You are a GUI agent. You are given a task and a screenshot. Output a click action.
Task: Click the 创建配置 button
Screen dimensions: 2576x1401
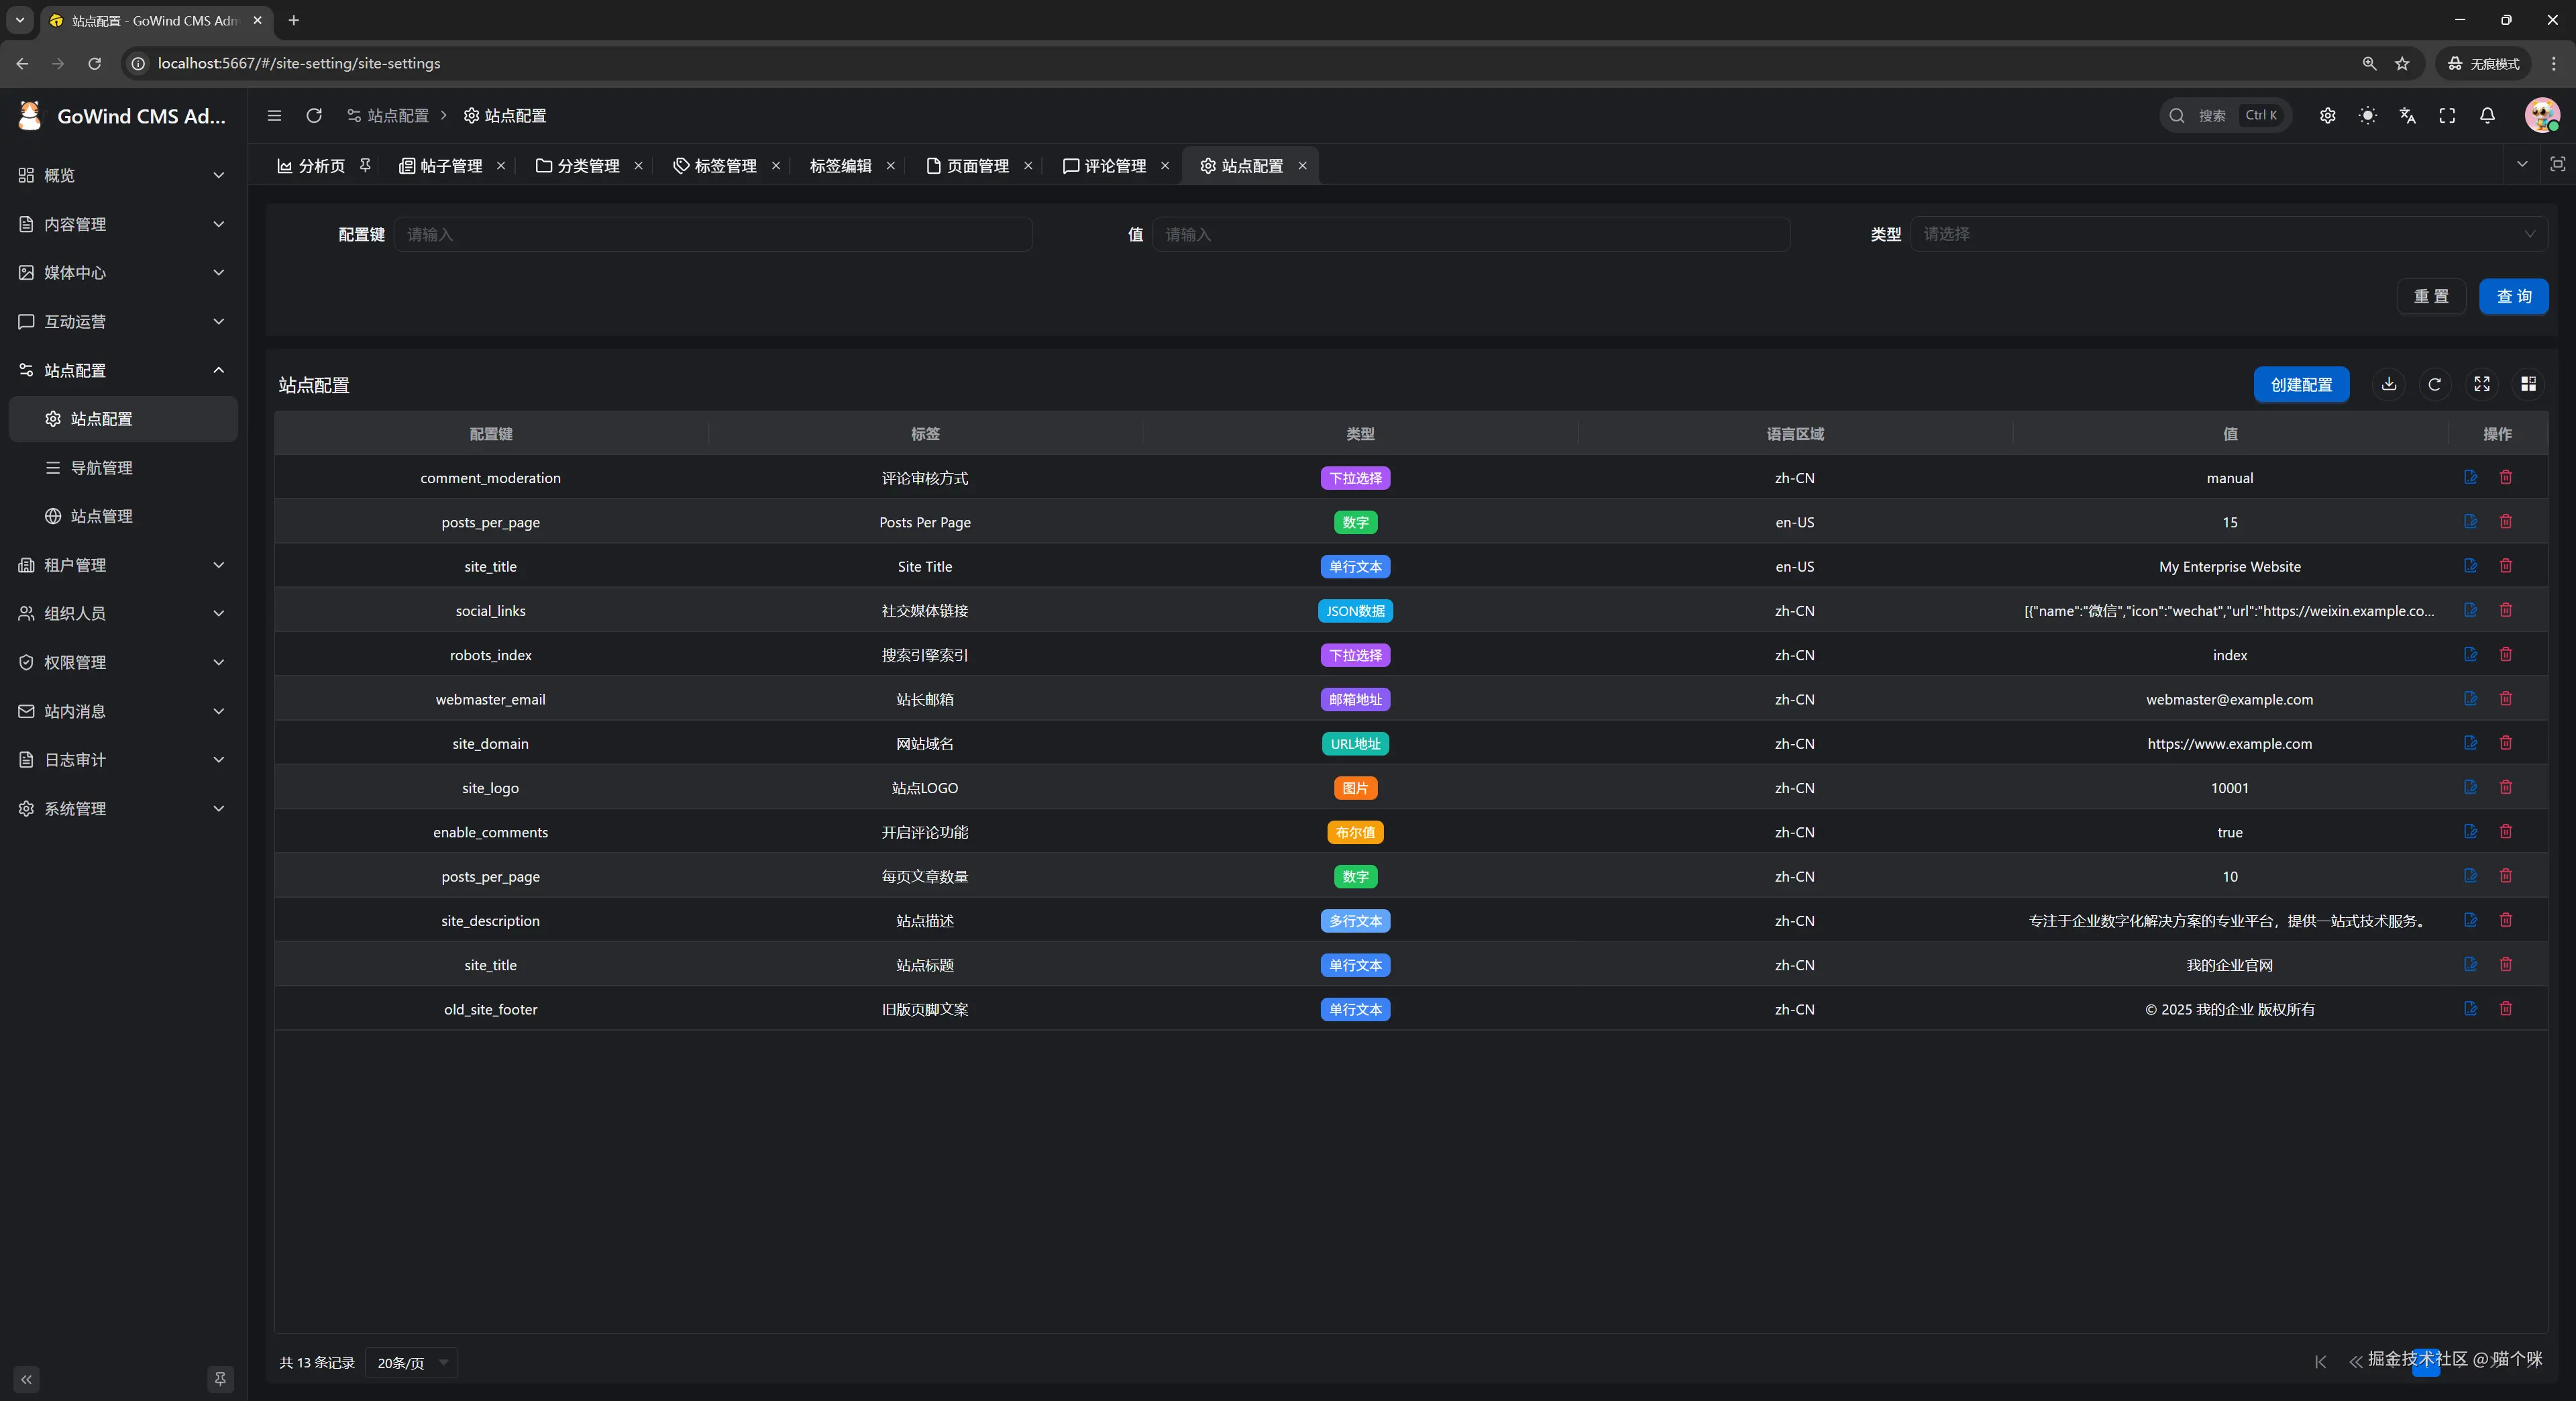click(2300, 384)
